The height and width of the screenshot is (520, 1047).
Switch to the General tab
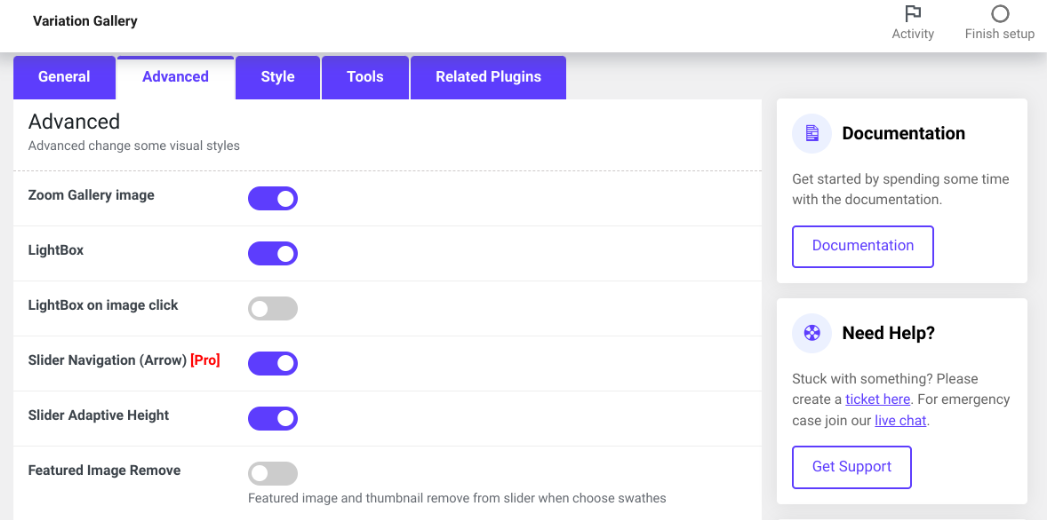[x=64, y=77]
